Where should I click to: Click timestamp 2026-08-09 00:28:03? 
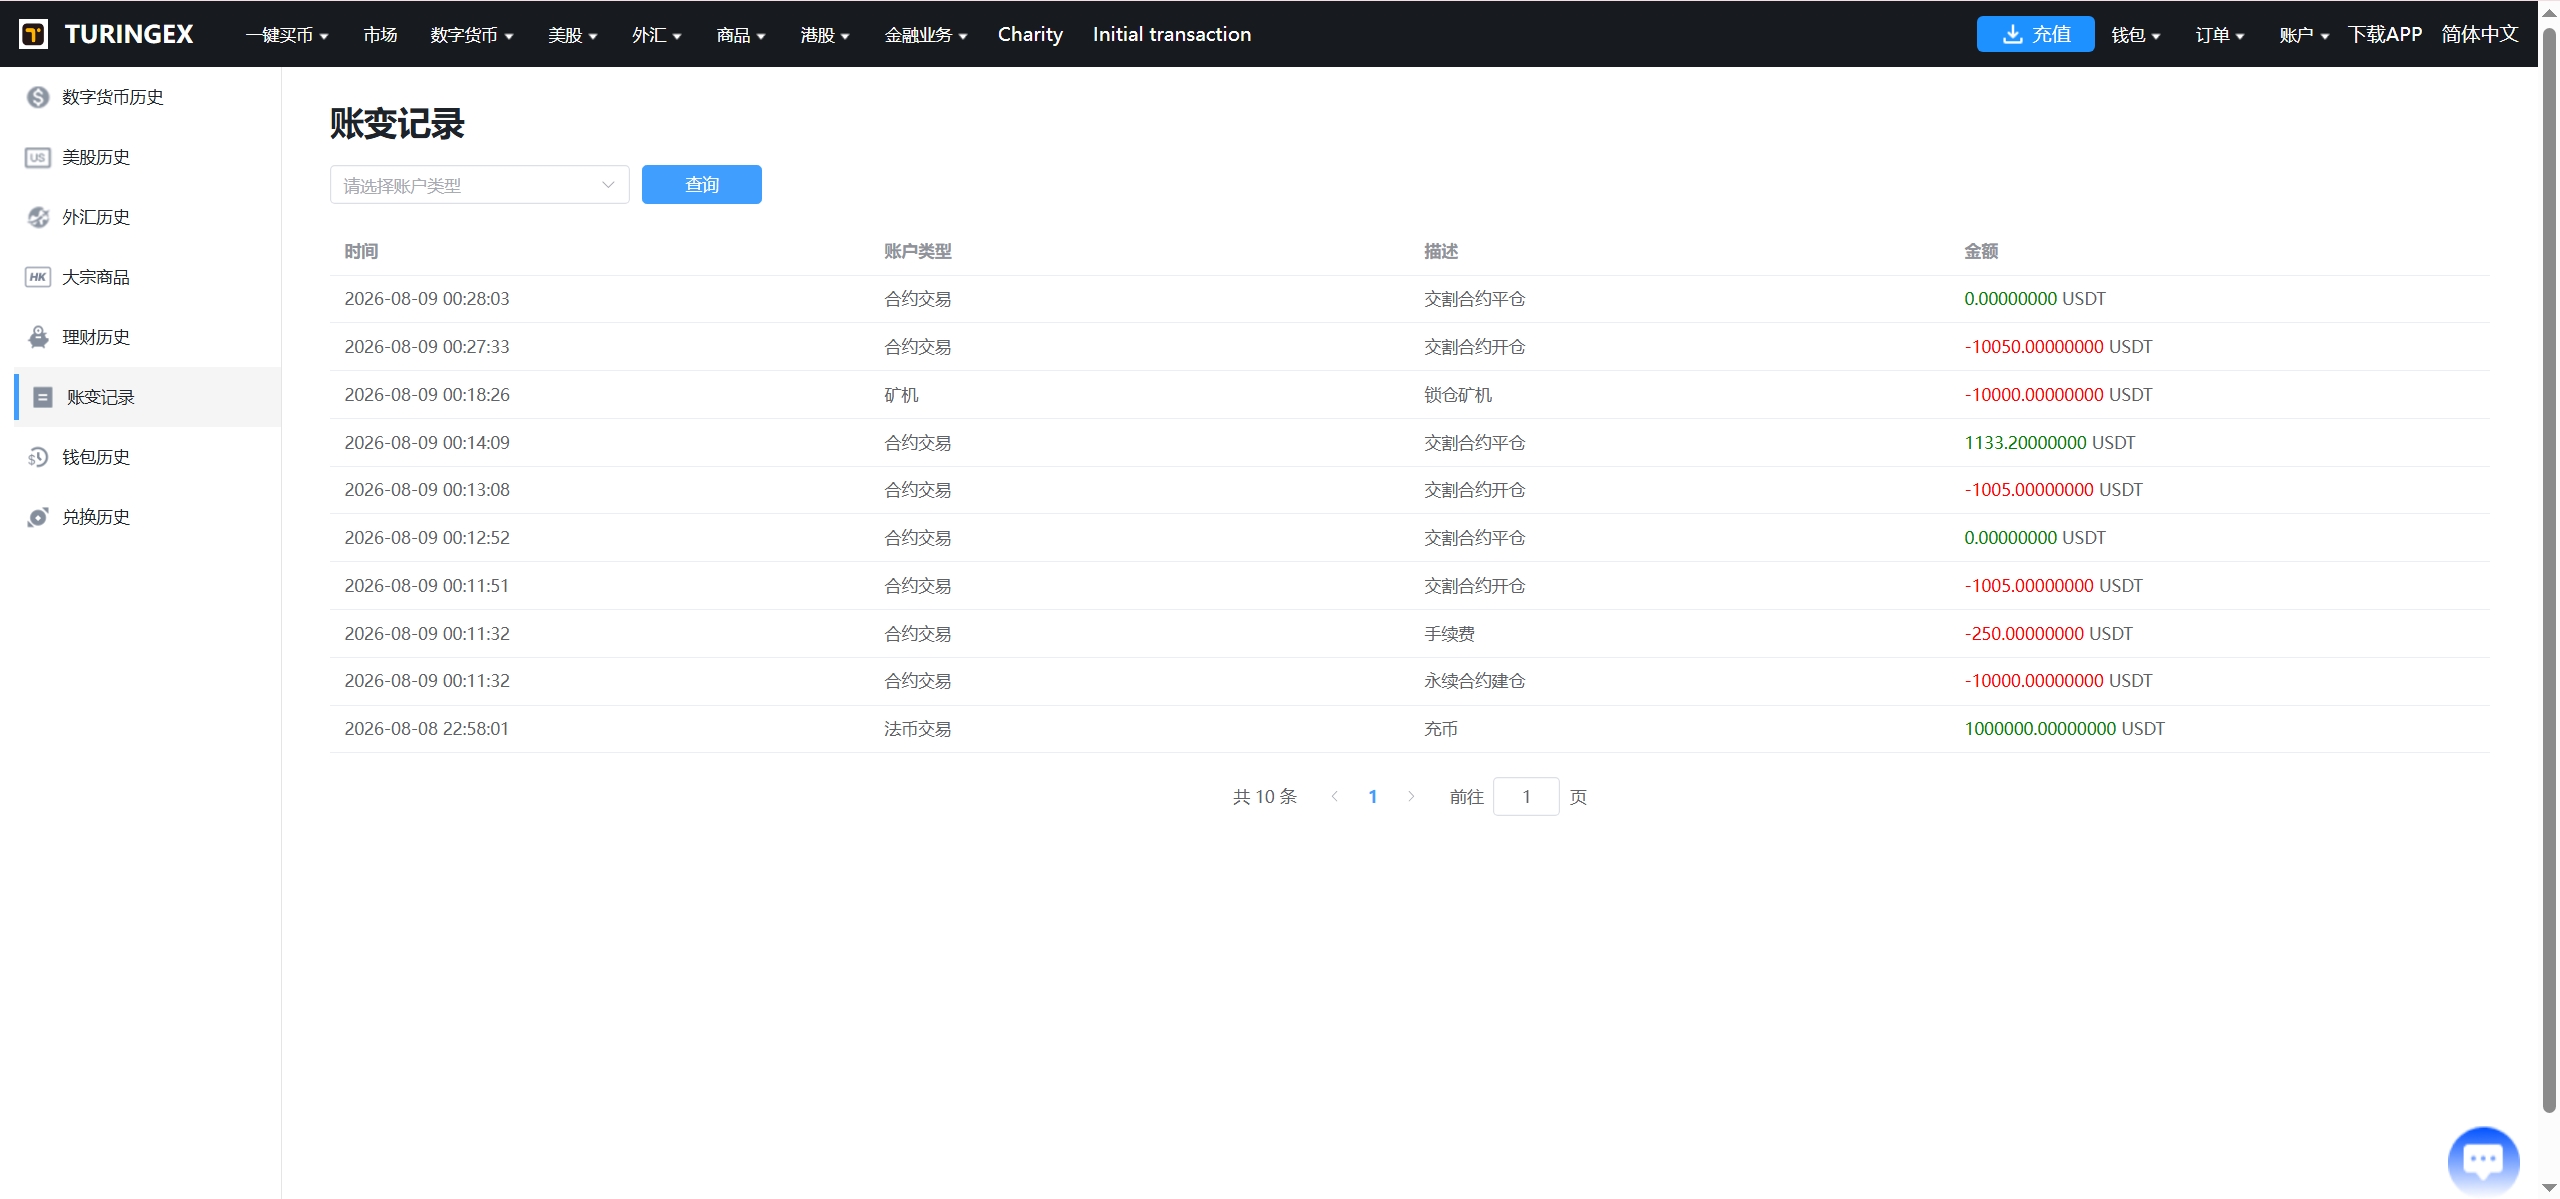[x=427, y=299]
